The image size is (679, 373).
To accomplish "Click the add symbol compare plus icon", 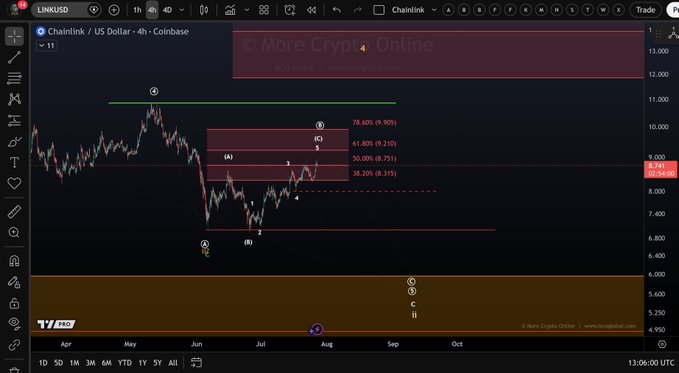I will point(114,10).
